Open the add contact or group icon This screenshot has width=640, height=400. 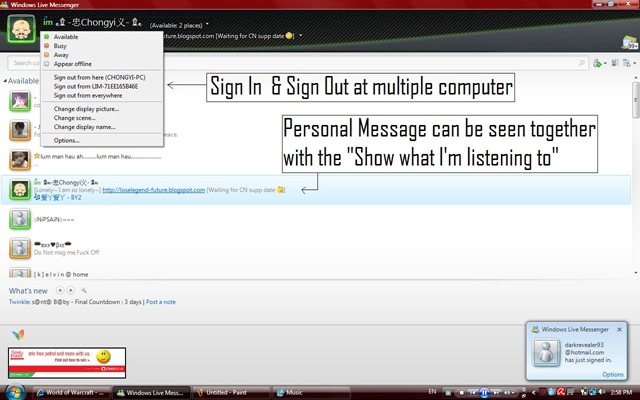tap(599, 63)
